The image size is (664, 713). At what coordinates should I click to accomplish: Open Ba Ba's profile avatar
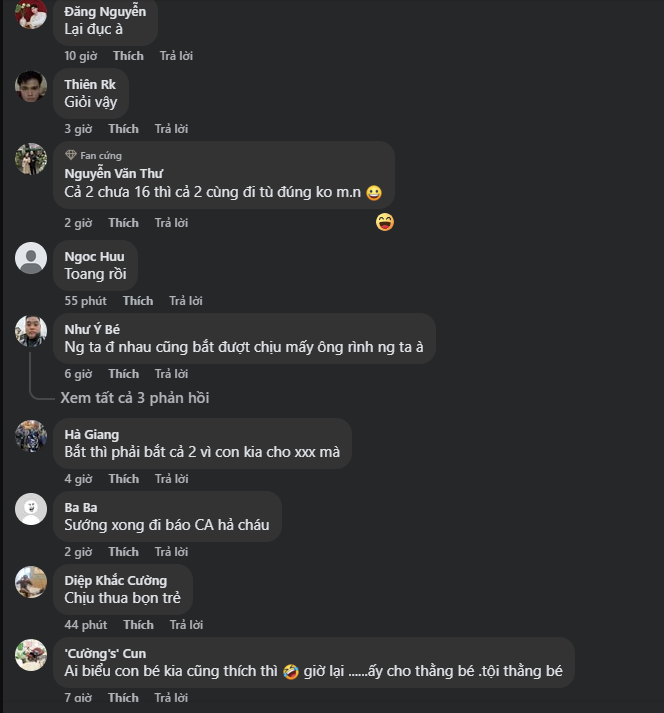pos(31,509)
